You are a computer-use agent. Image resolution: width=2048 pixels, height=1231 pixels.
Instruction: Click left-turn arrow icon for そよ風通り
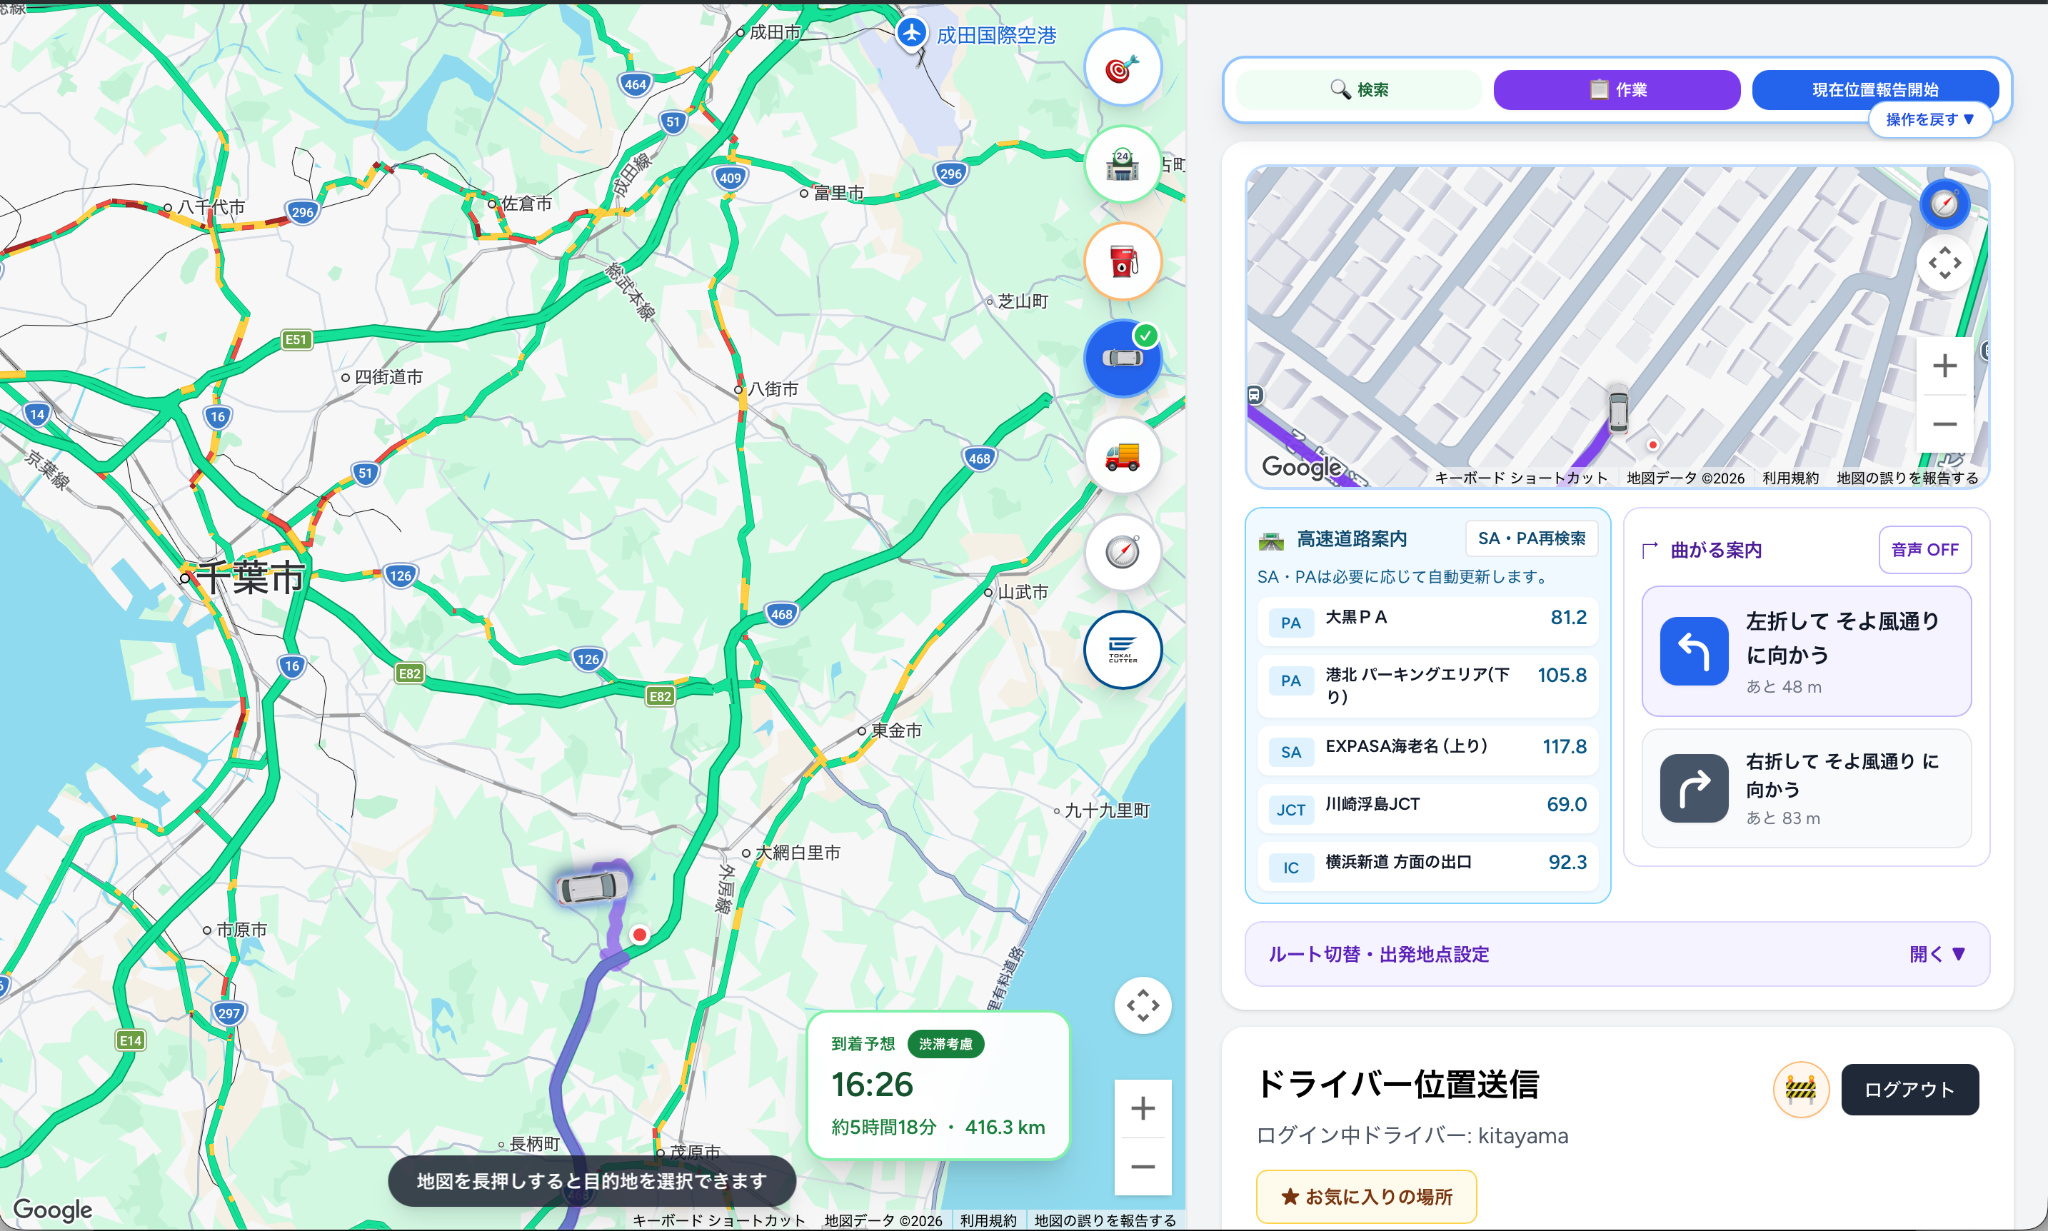(x=1694, y=651)
